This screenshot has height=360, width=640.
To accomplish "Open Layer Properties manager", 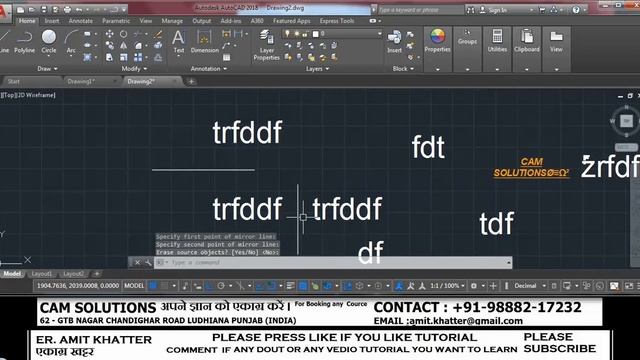I will click(x=267, y=45).
